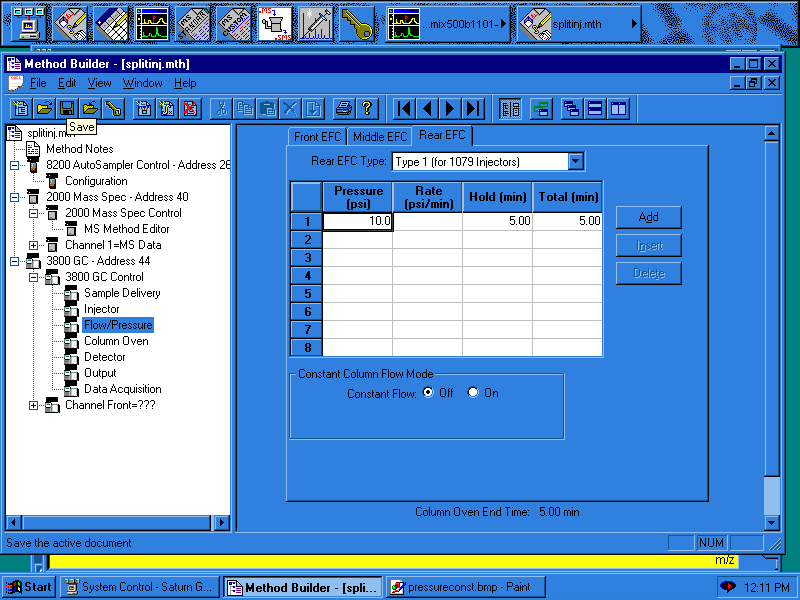
Task: Click the syringe injection launcher icon
Action: (316, 23)
